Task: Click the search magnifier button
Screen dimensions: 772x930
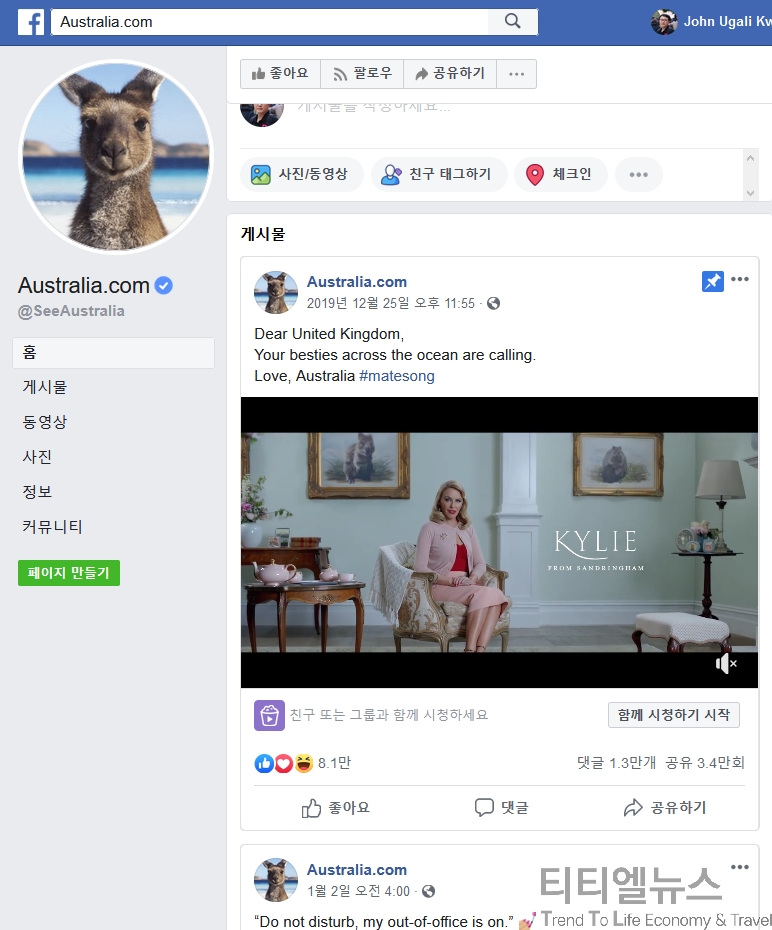Action: (513, 21)
